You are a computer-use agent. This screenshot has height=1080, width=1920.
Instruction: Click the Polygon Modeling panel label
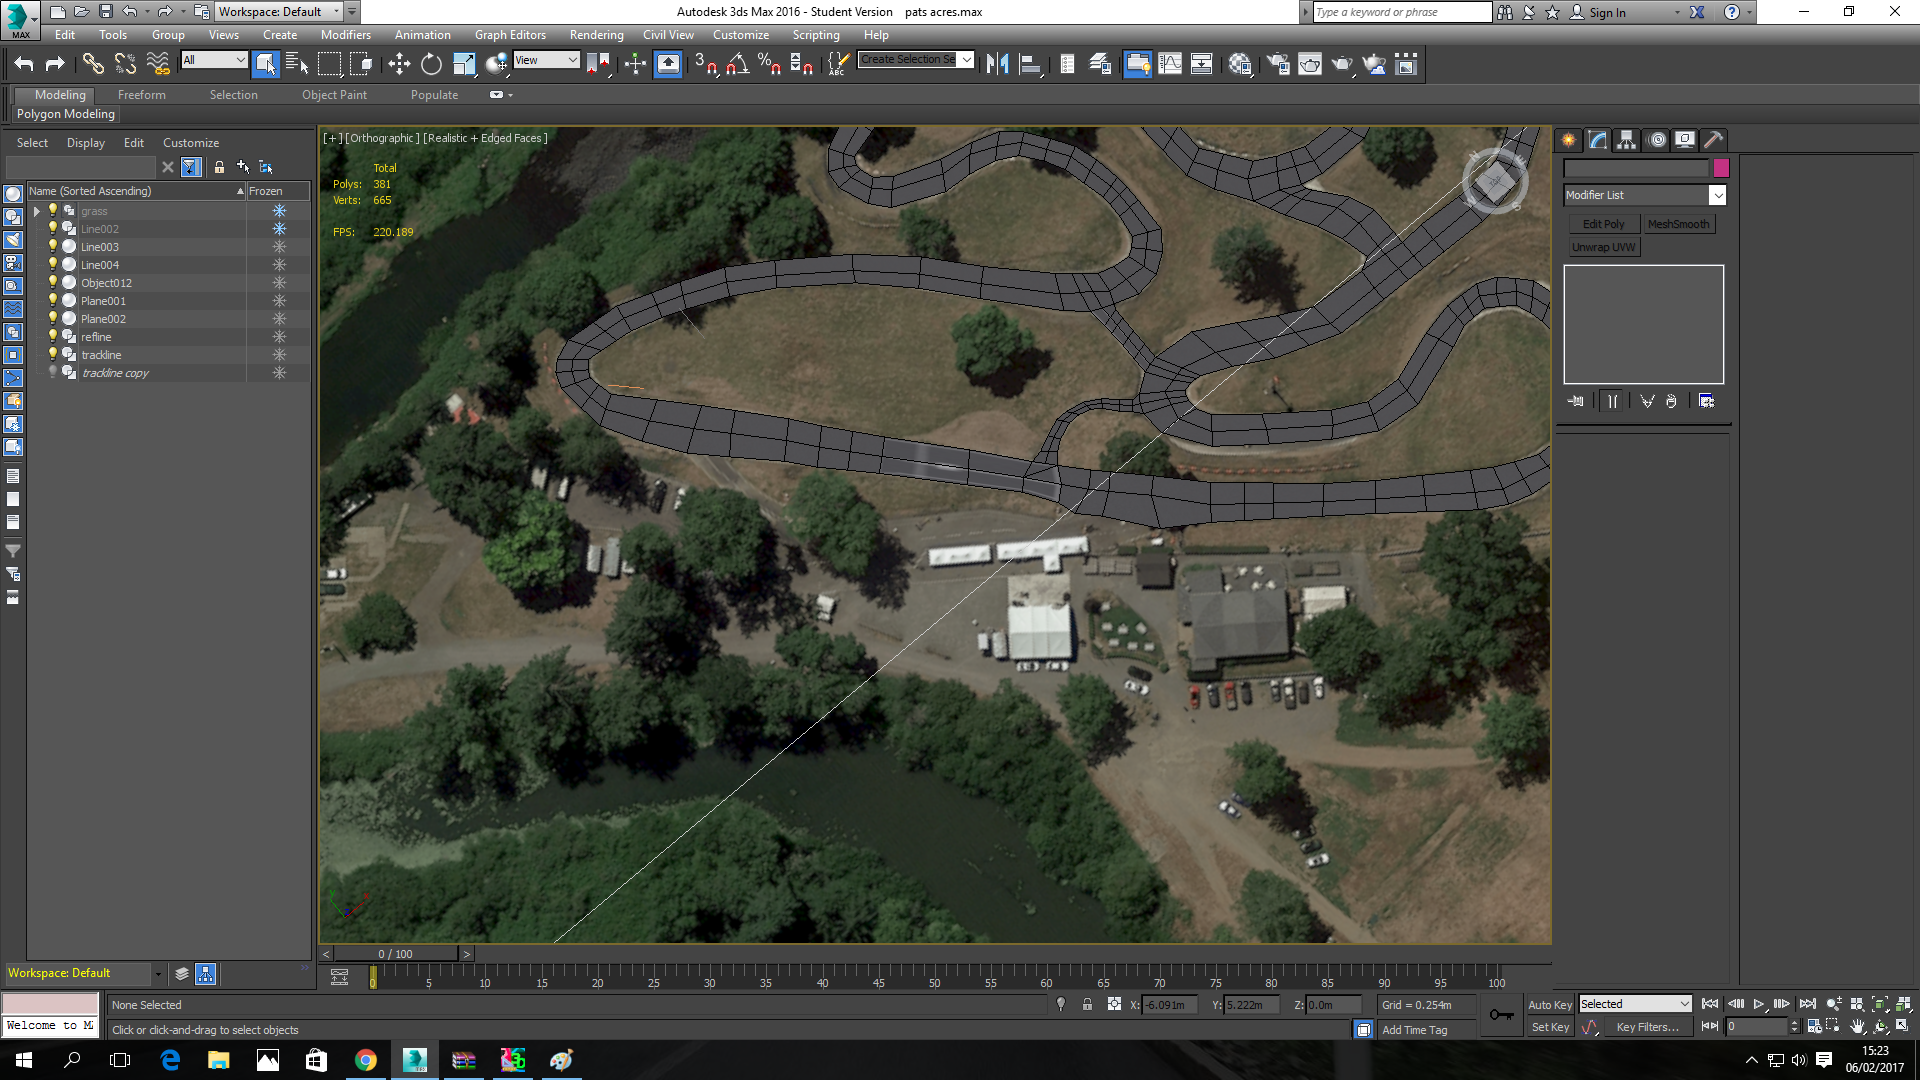click(x=66, y=114)
